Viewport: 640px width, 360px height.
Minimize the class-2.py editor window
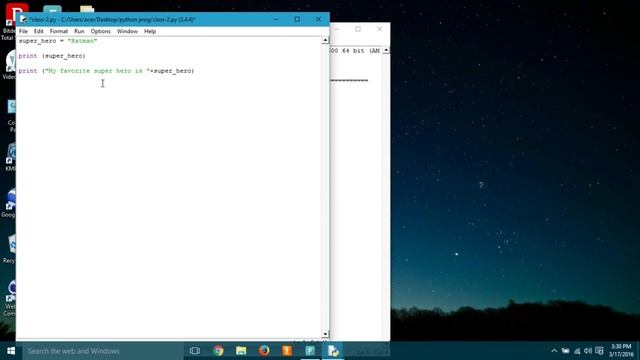tap(276, 19)
